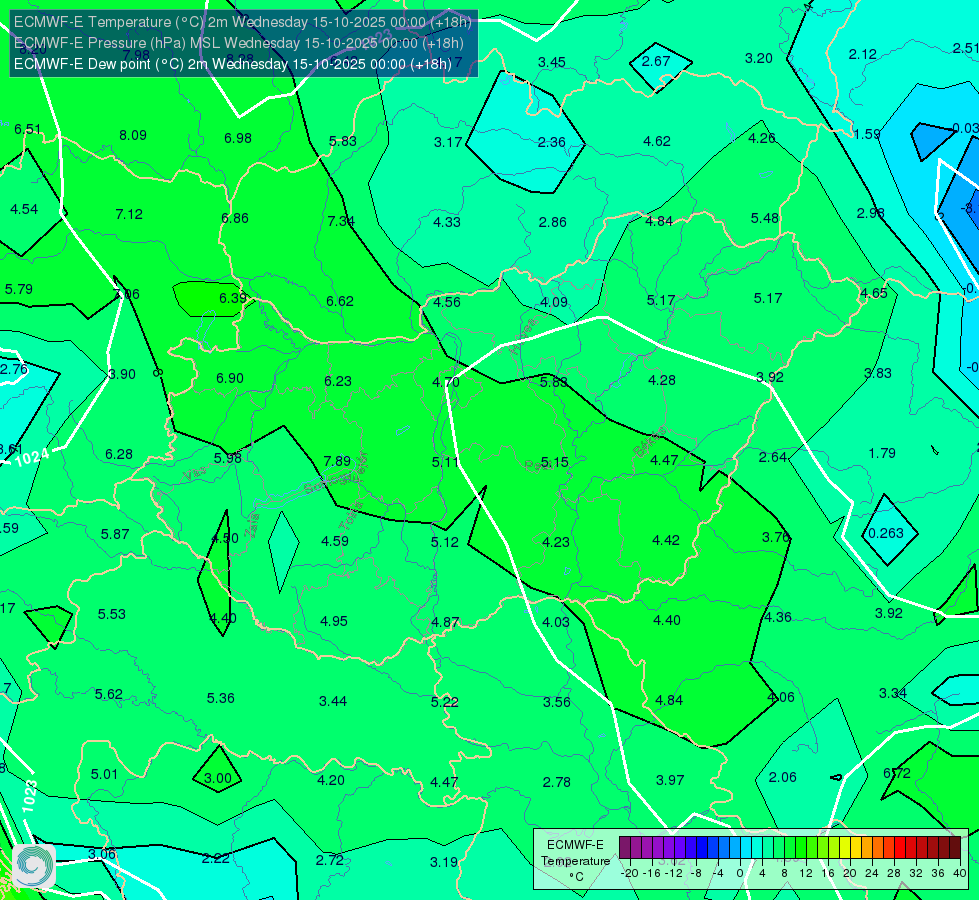Click the 5.22 value
This screenshot has width=979, height=900.
tap(445, 702)
